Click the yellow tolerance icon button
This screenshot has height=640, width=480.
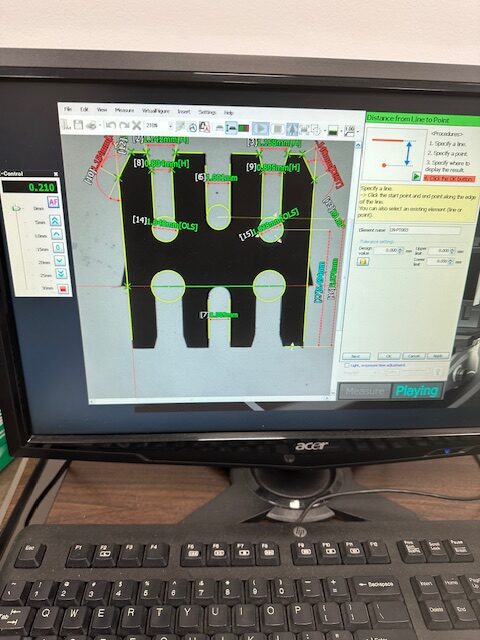coord(362,261)
